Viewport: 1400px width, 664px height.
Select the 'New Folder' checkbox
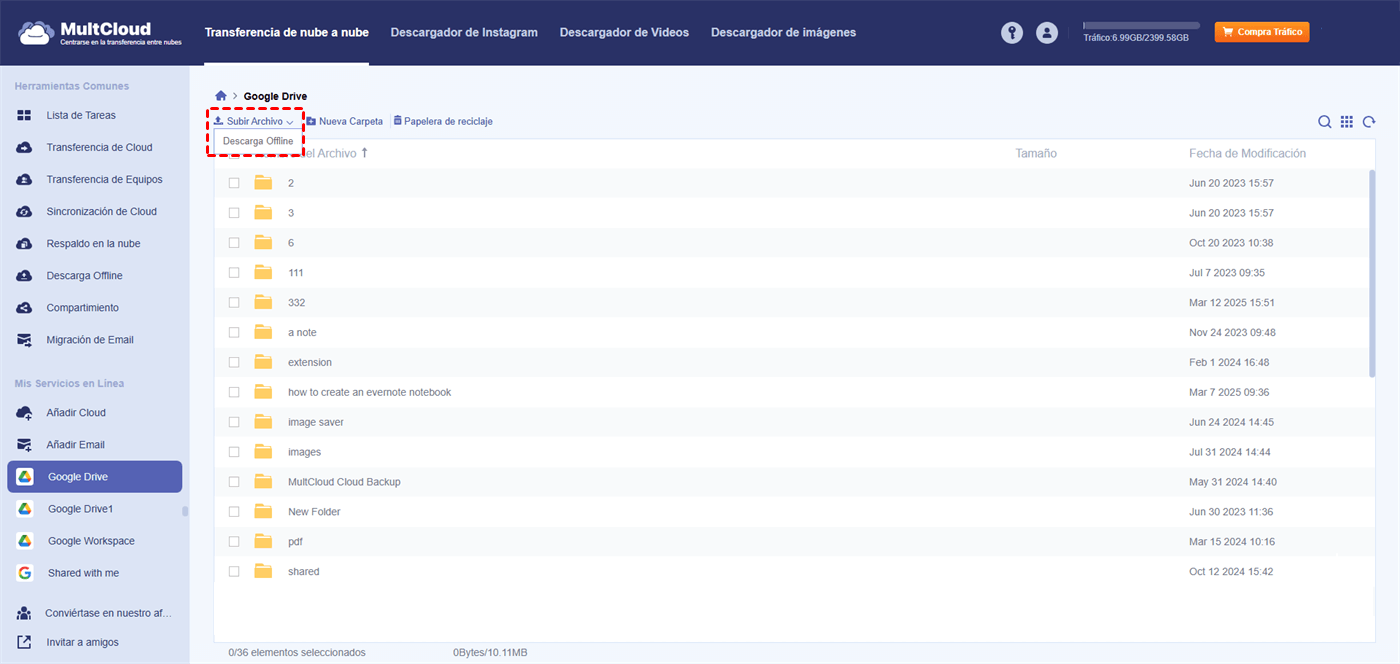pyautogui.click(x=234, y=512)
